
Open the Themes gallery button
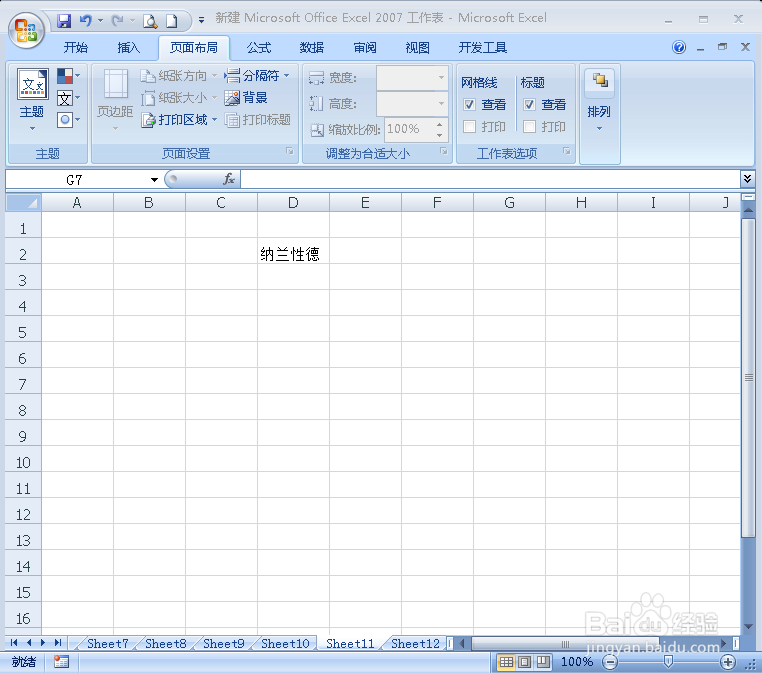[32, 100]
